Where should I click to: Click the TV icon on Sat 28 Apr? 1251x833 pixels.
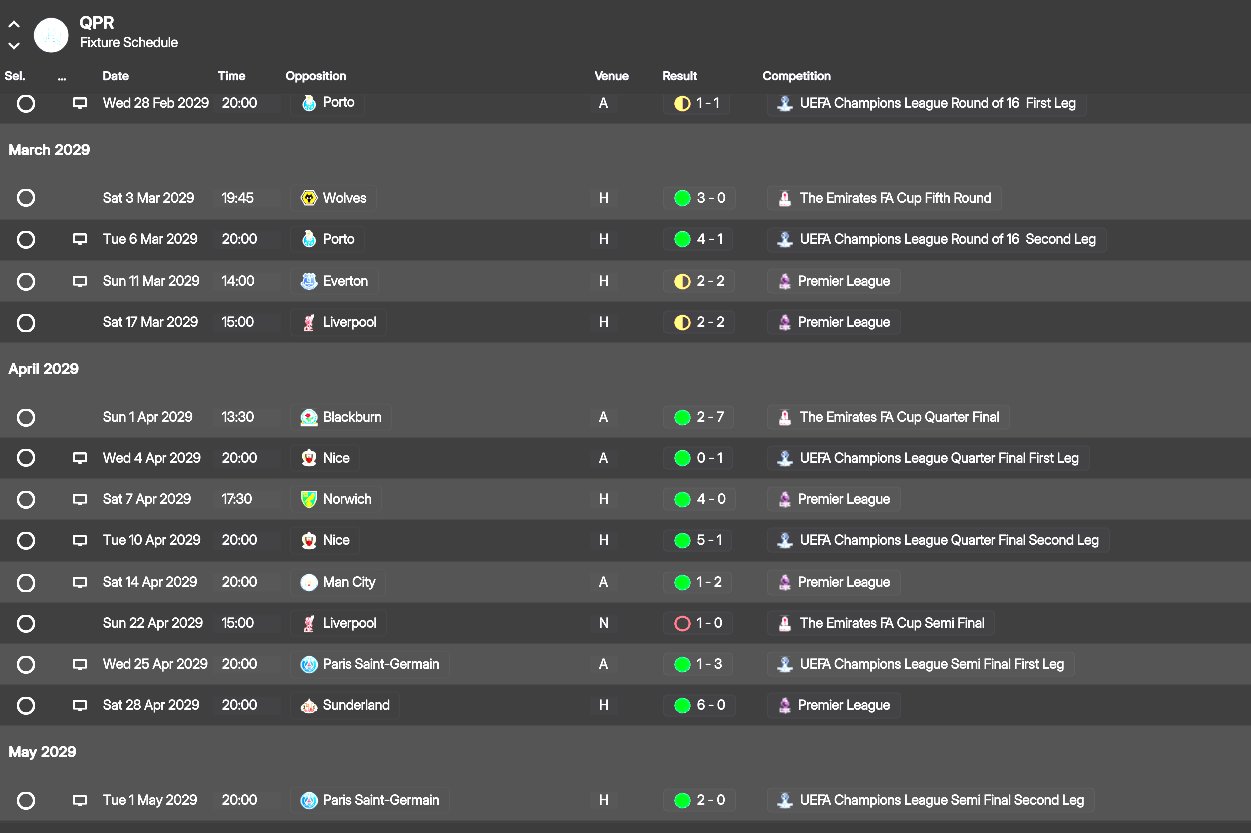80,705
